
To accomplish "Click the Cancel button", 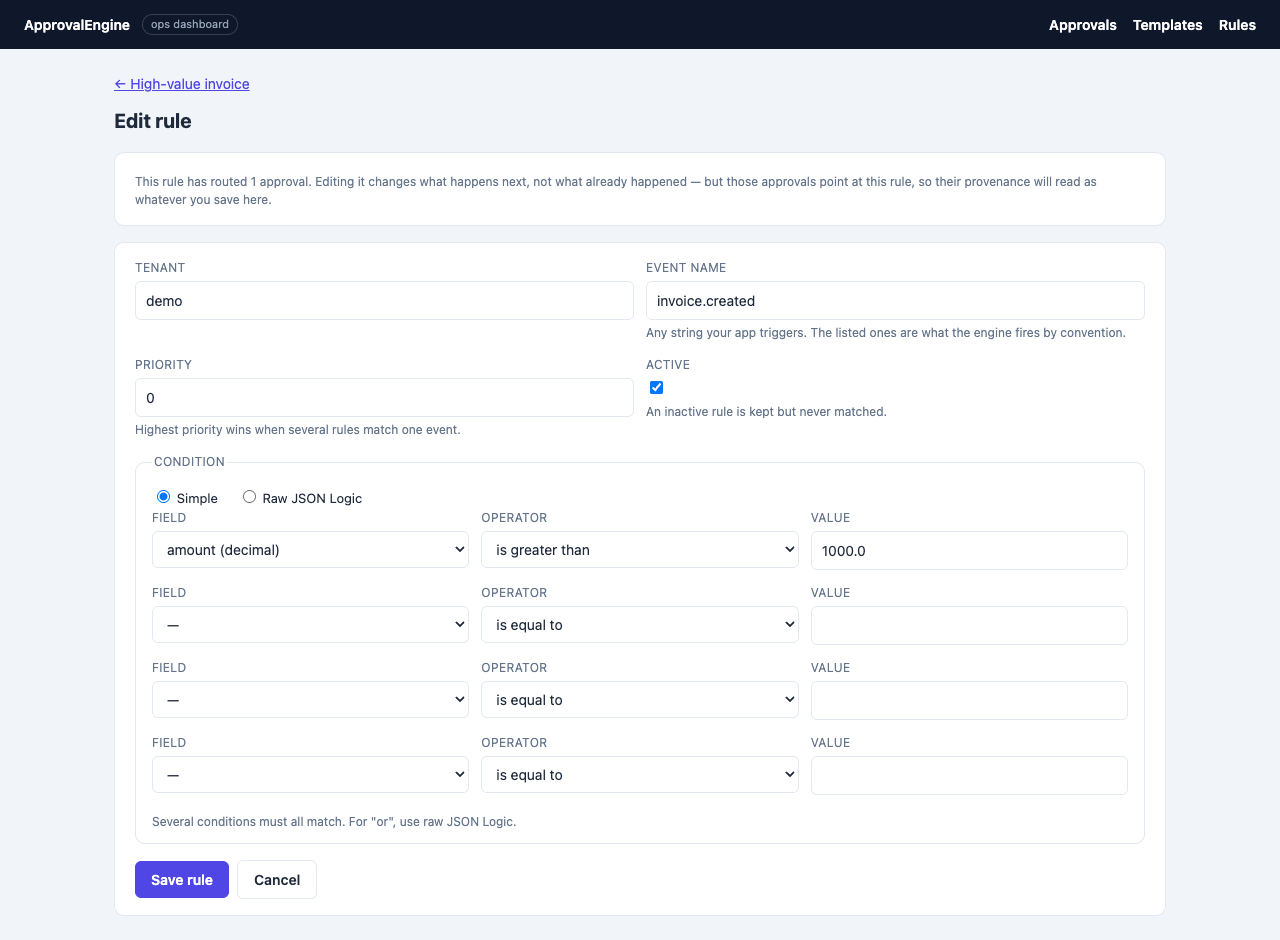I will pyautogui.click(x=277, y=880).
